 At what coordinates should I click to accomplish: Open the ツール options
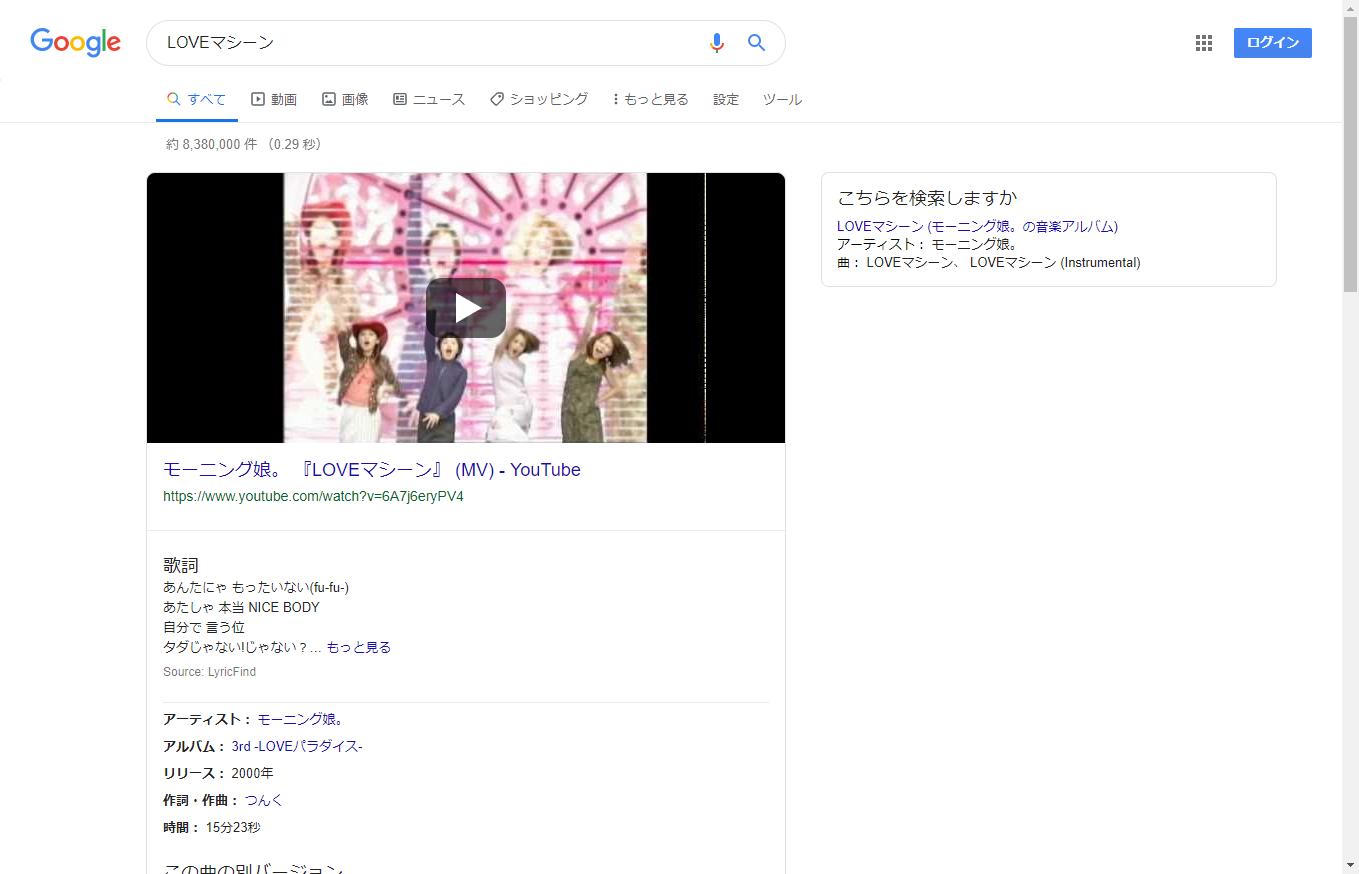coord(782,99)
